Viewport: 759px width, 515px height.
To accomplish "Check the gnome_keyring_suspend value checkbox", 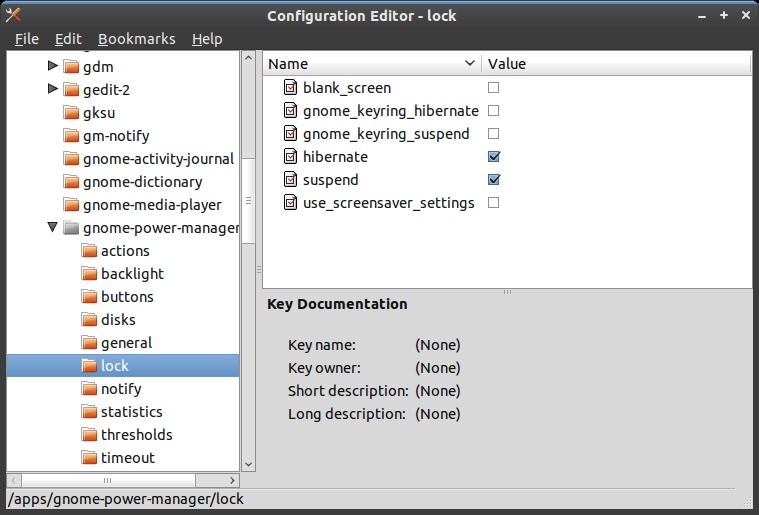I will tap(493, 134).
